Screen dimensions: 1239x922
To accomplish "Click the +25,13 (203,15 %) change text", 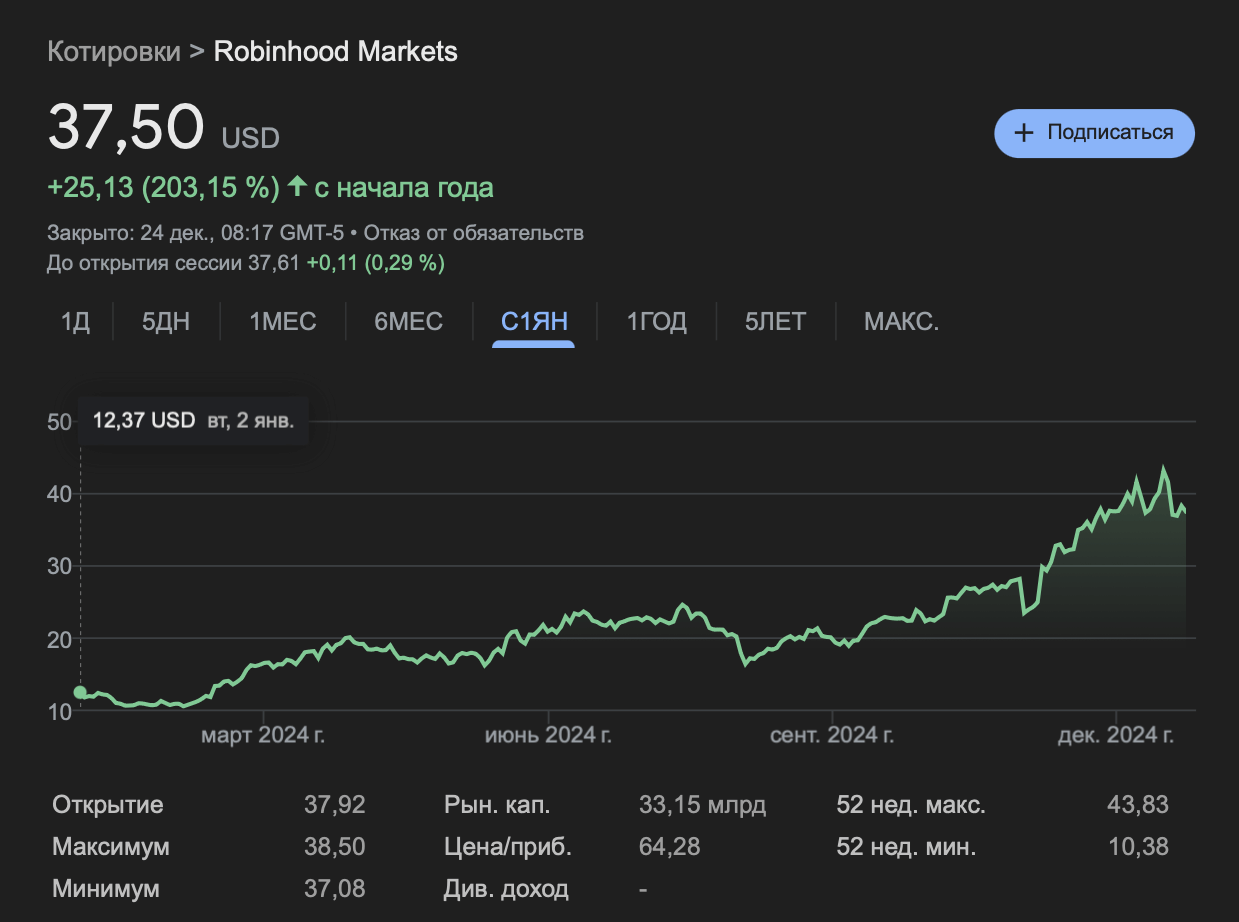I will (x=164, y=188).
